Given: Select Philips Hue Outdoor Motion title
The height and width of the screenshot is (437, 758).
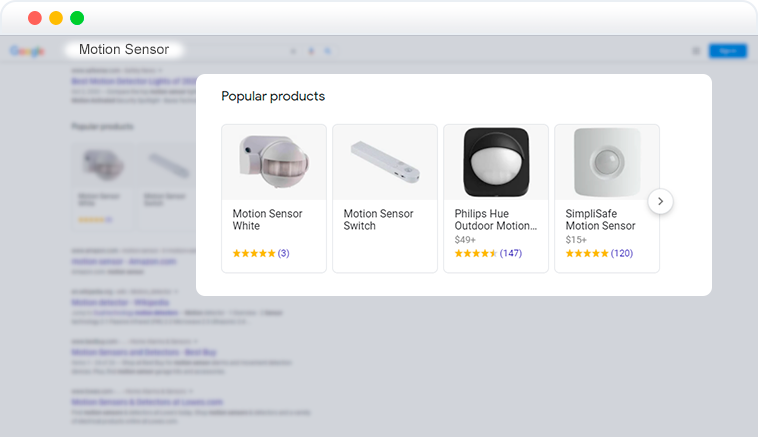Looking at the screenshot, I should (x=496, y=219).
